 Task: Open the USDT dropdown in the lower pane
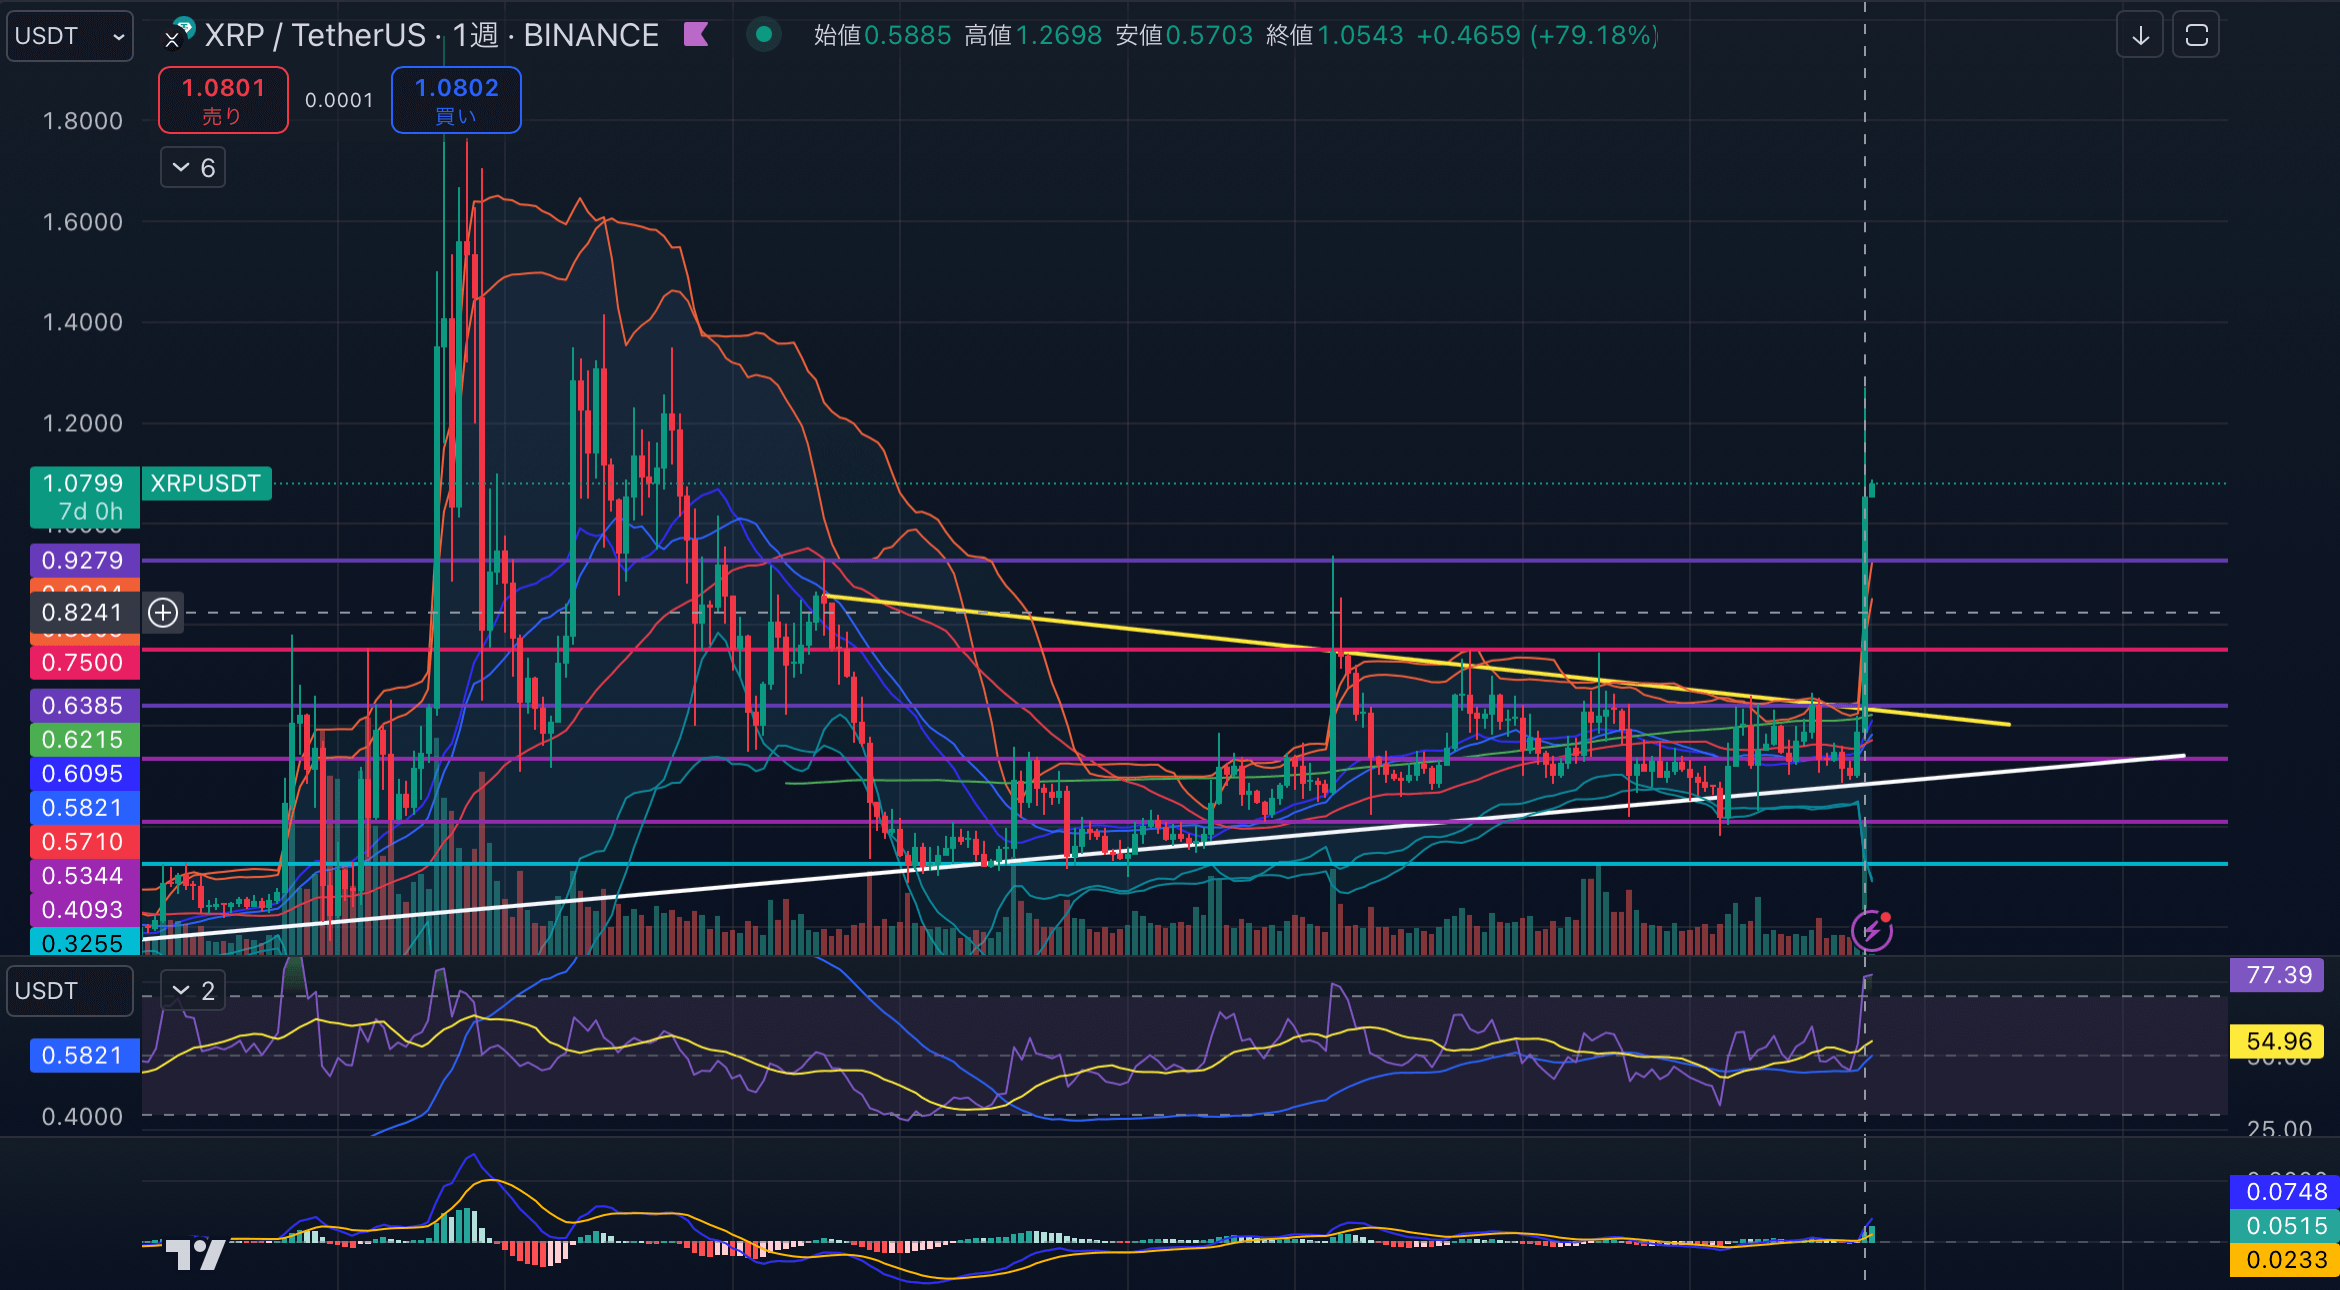pos(70,991)
